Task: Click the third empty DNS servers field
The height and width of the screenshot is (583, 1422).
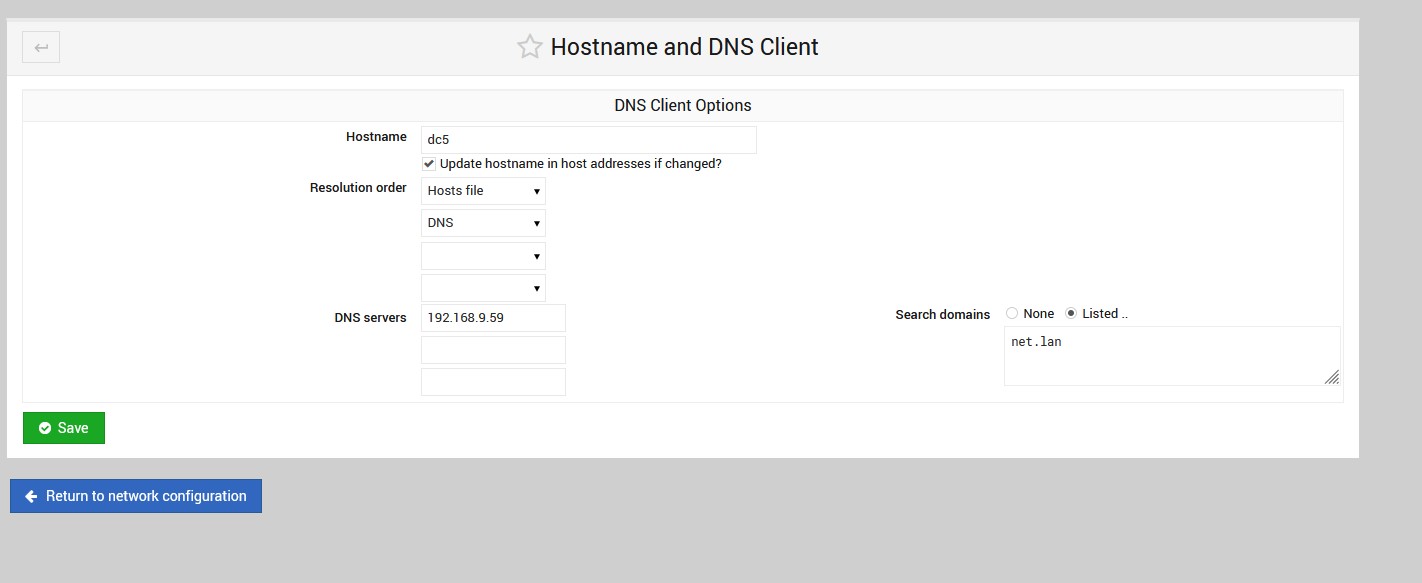Action: click(493, 382)
